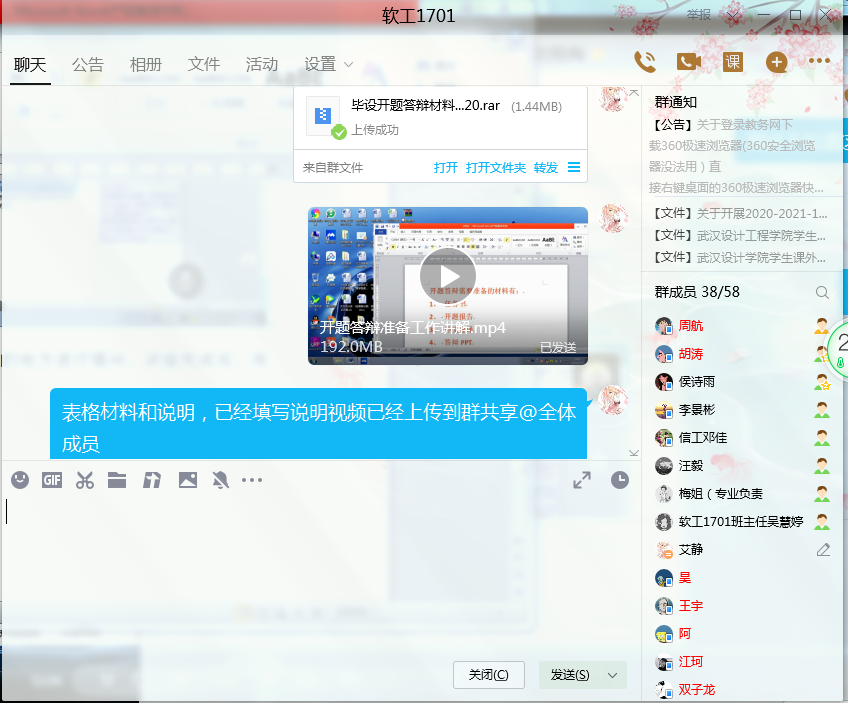Play the 开题答辩准备工作讲解.mp4 video

click(447, 275)
